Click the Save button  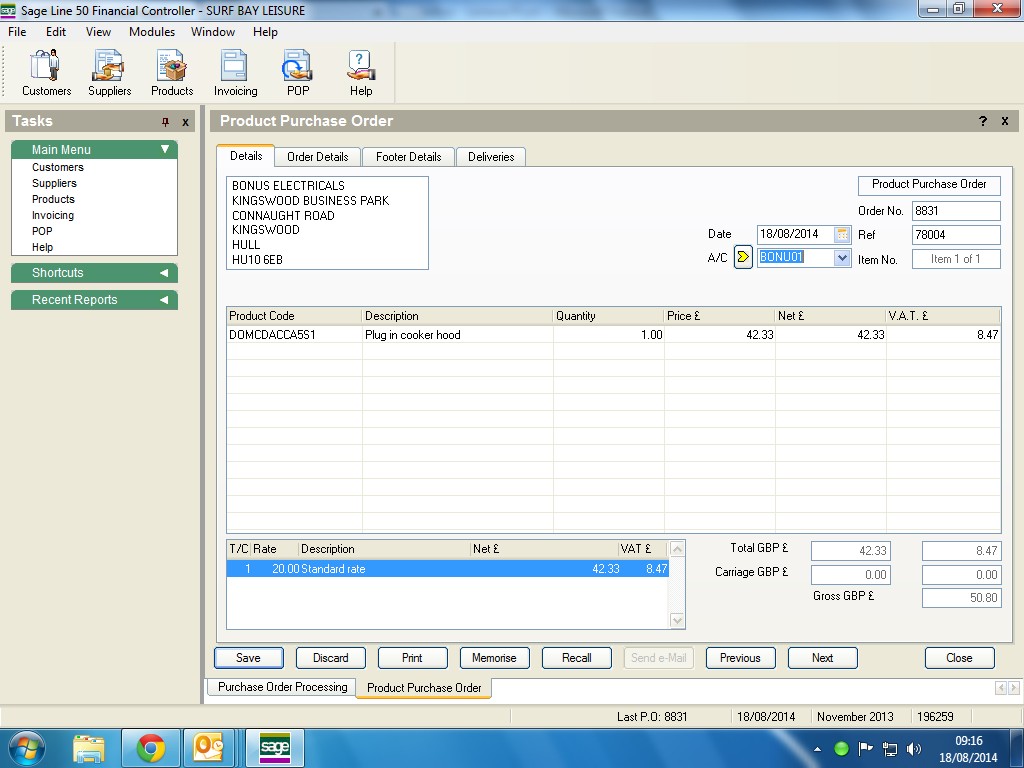pyautogui.click(x=248, y=658)
